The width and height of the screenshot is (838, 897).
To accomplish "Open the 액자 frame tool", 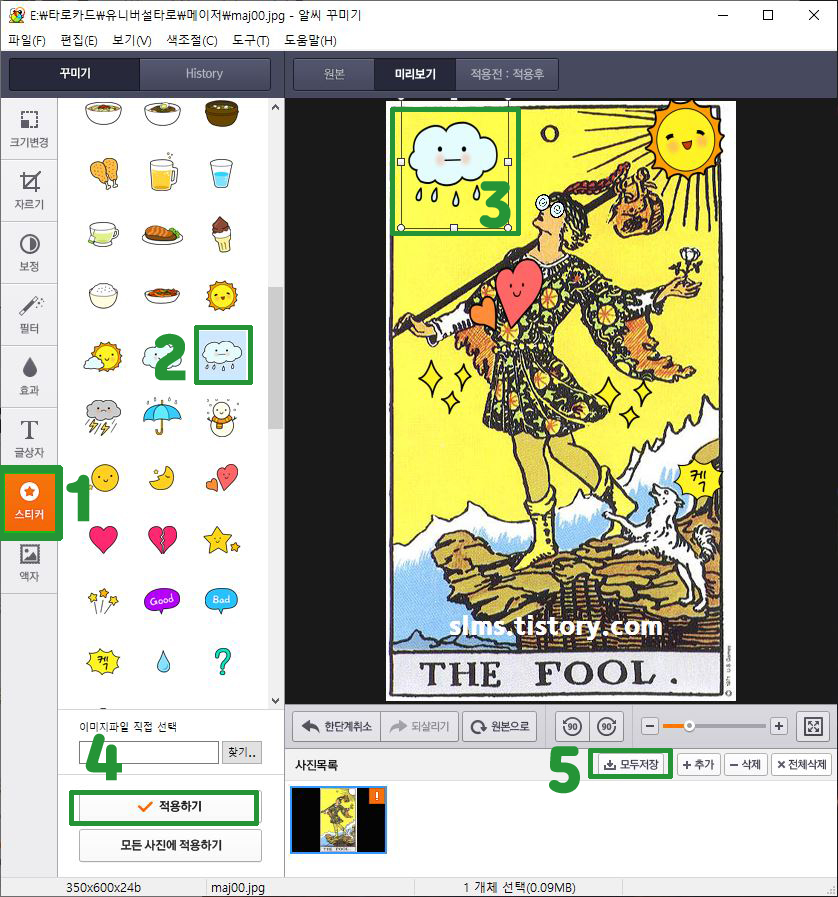I will pos(29,563).
